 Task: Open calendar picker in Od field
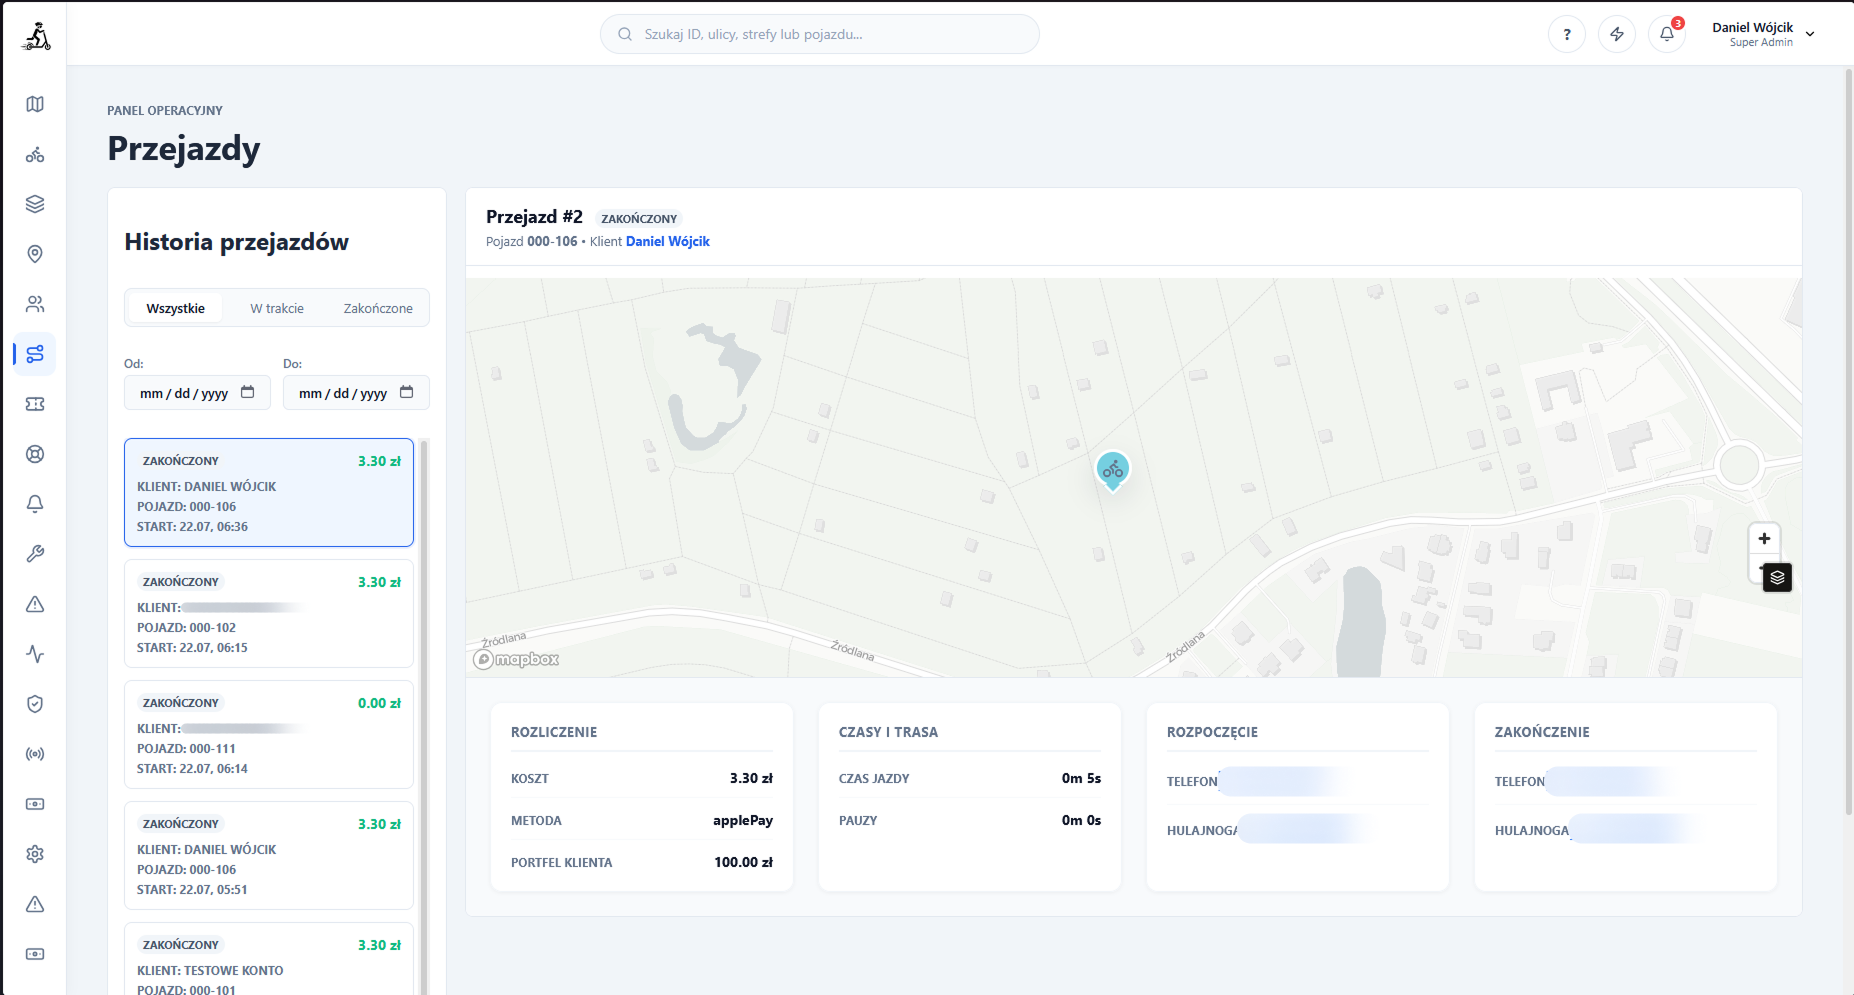(x=248, y=392)
